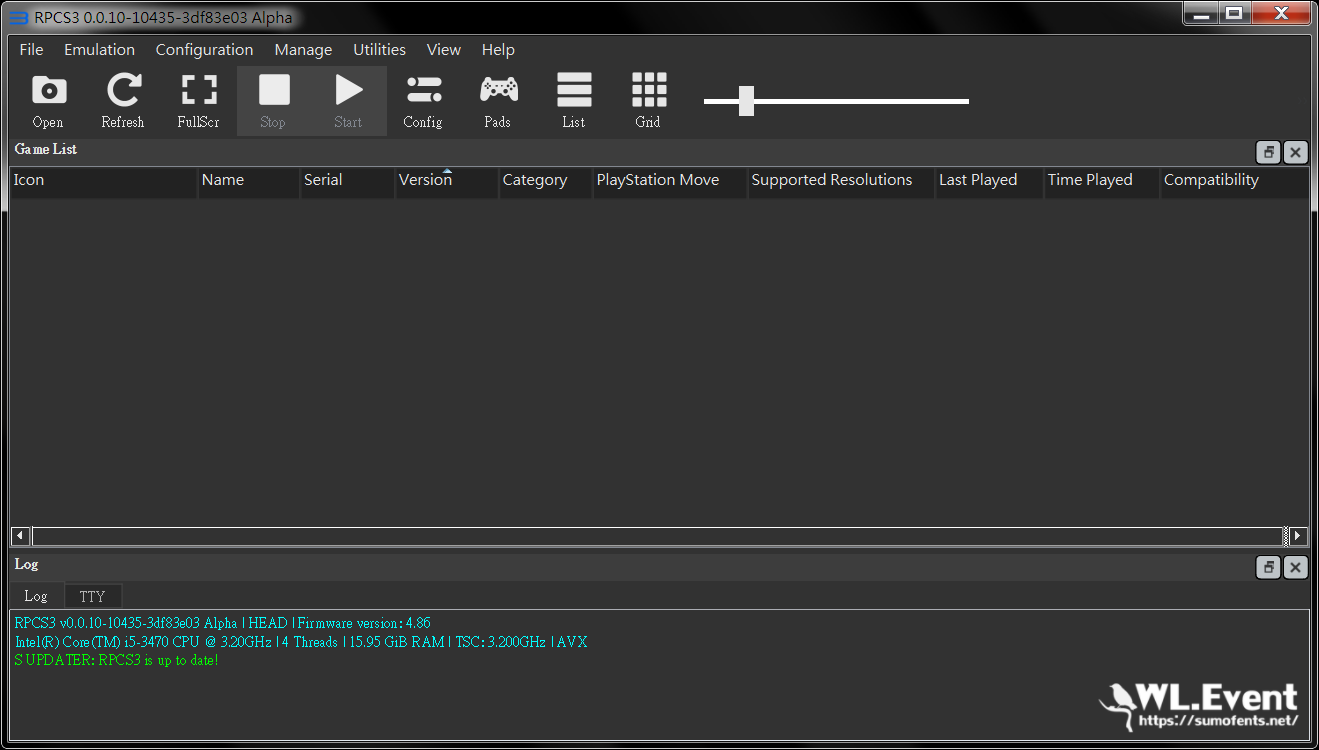Open the File menu
The width and height of the screenshot is (1319, 750).
click(32, 50)
